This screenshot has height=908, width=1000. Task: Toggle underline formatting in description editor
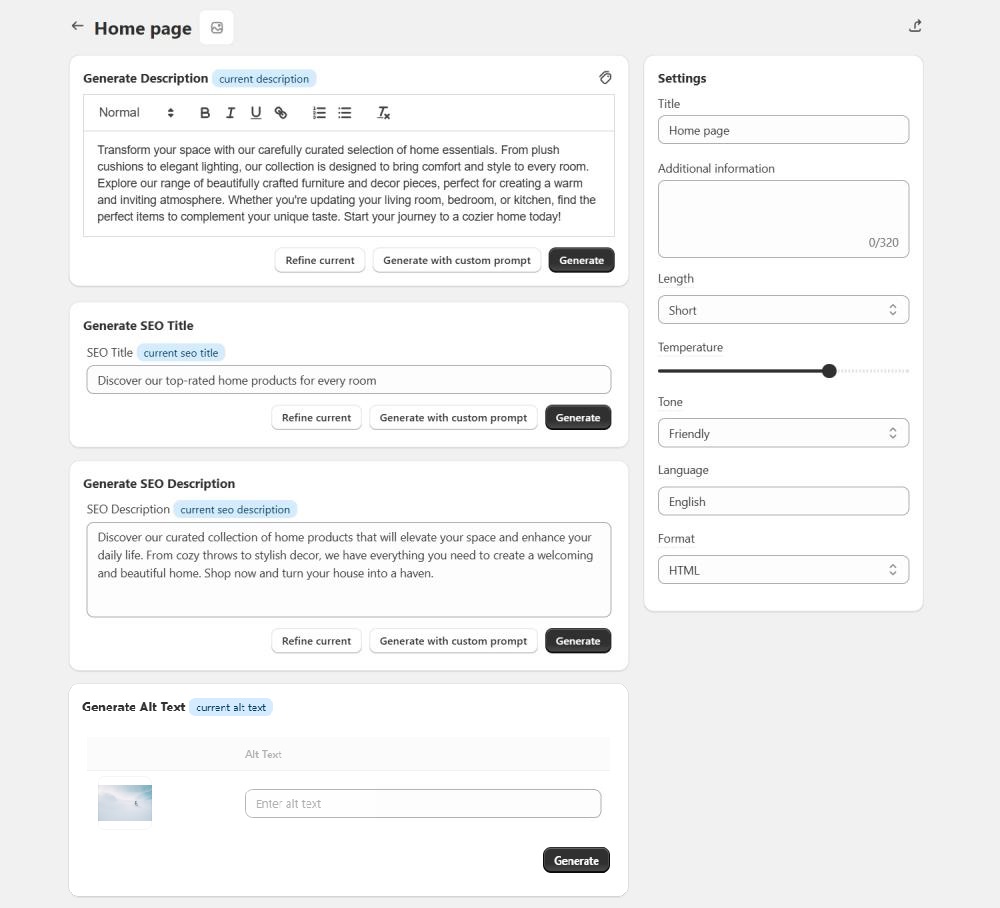pos(256,113)
